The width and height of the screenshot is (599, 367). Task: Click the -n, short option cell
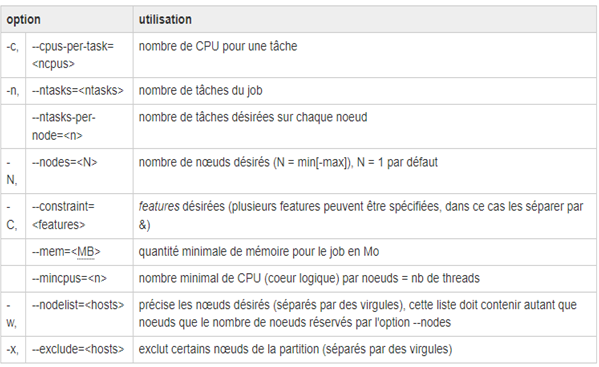[13, 91]
